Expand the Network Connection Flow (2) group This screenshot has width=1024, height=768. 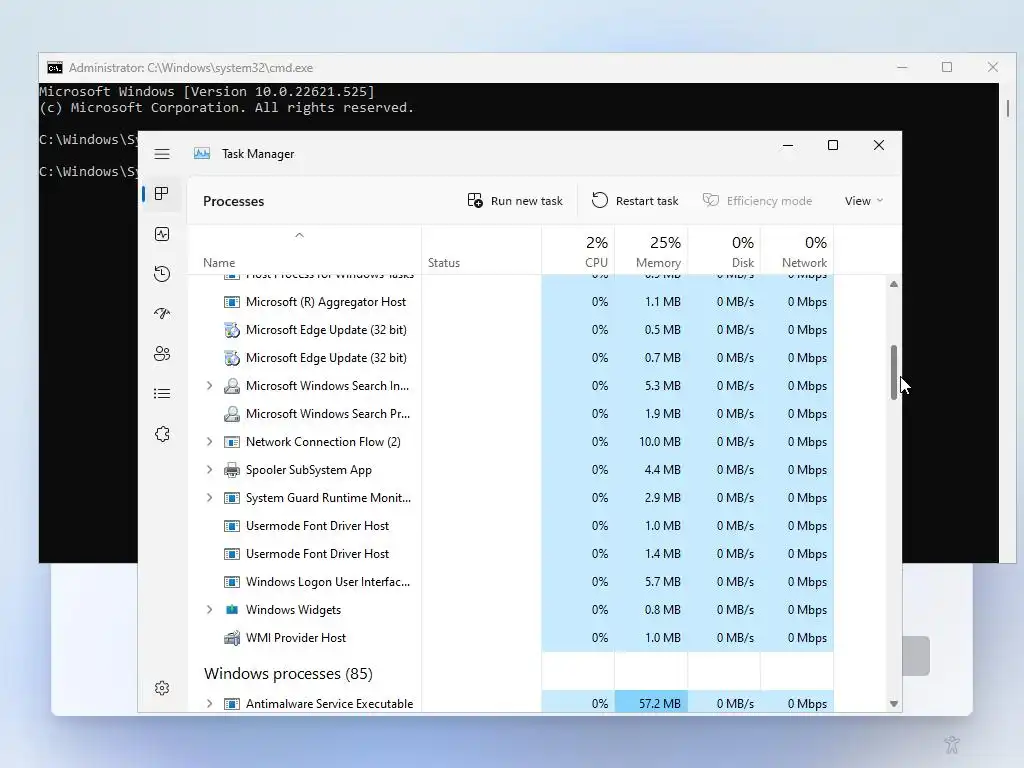click(x=209, y=441)
